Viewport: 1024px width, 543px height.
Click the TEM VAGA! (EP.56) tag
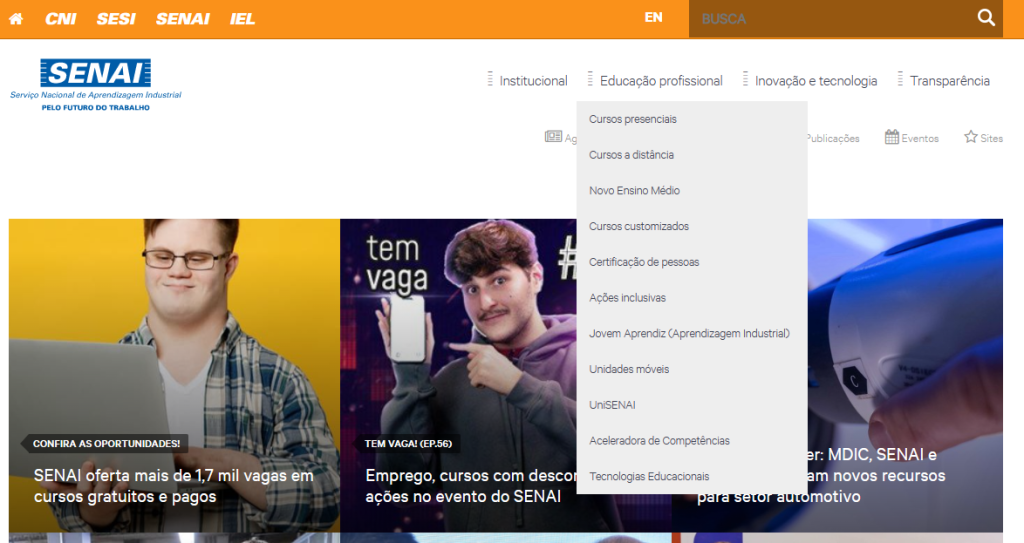tap(408, 444)
